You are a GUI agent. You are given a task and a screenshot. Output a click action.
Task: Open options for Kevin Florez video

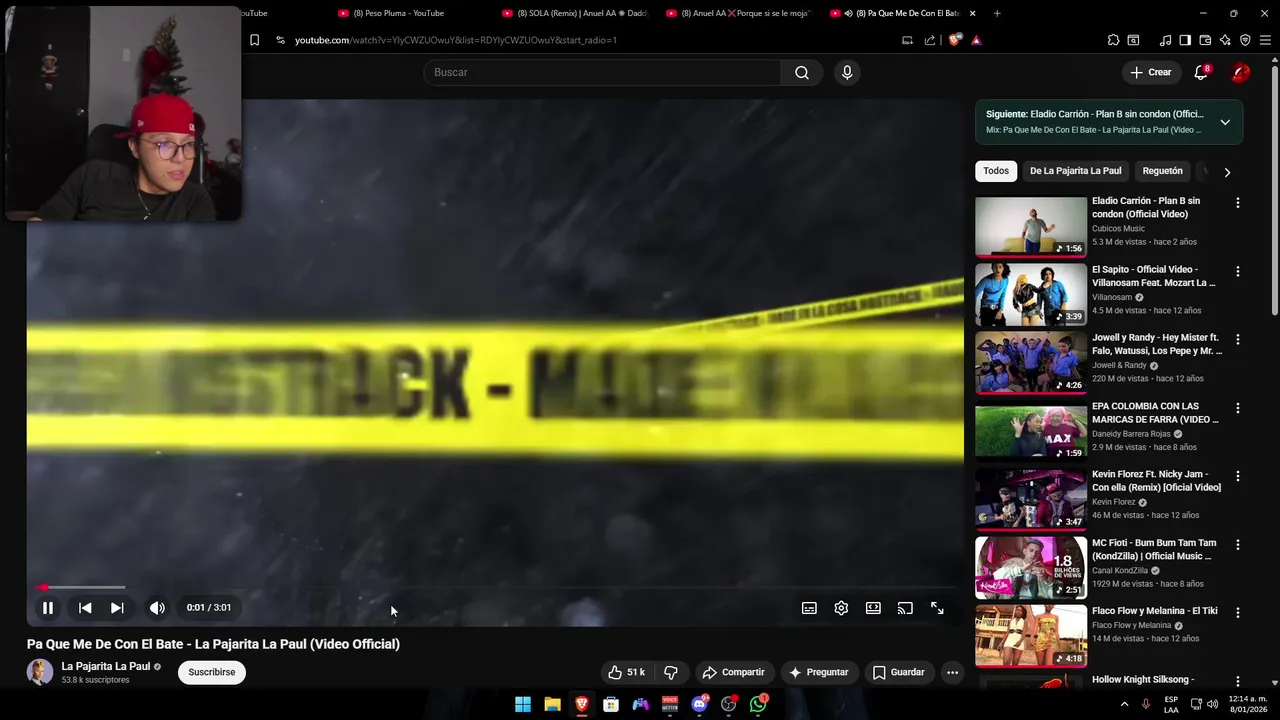tap(1237, 476)
